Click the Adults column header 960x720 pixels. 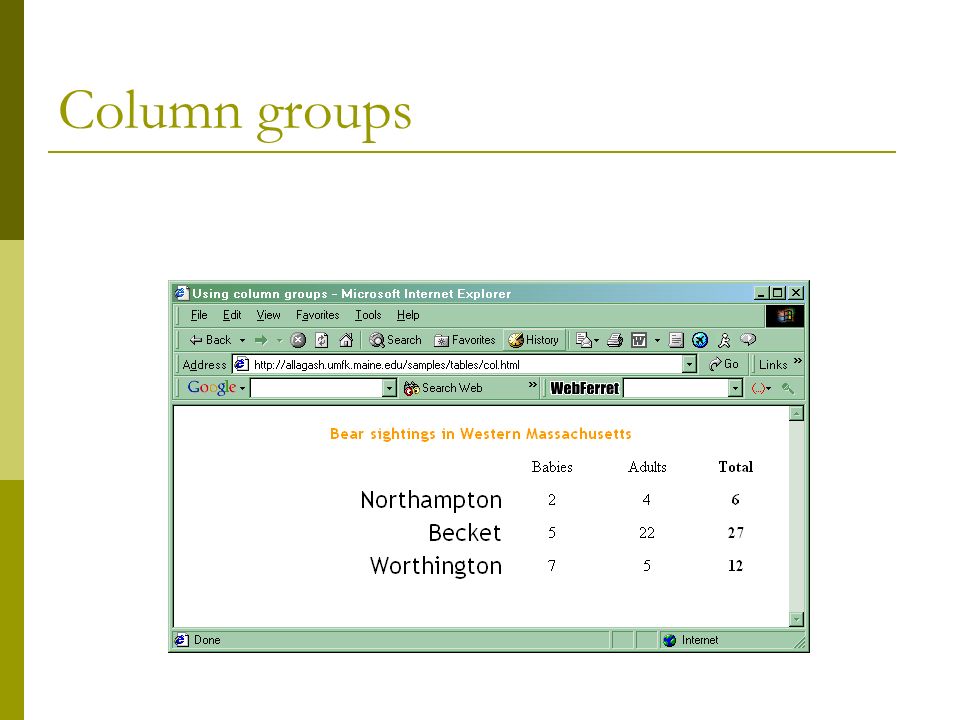pos(647,467)
